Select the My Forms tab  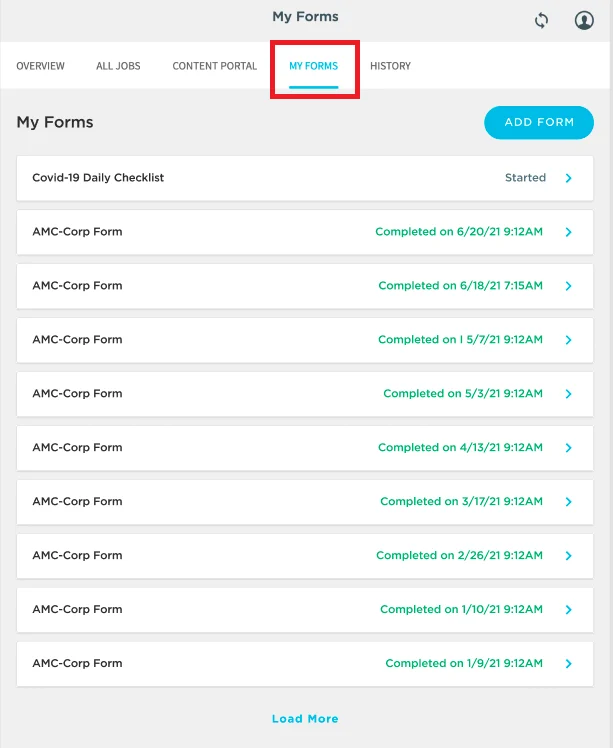[x=313, y=66]
